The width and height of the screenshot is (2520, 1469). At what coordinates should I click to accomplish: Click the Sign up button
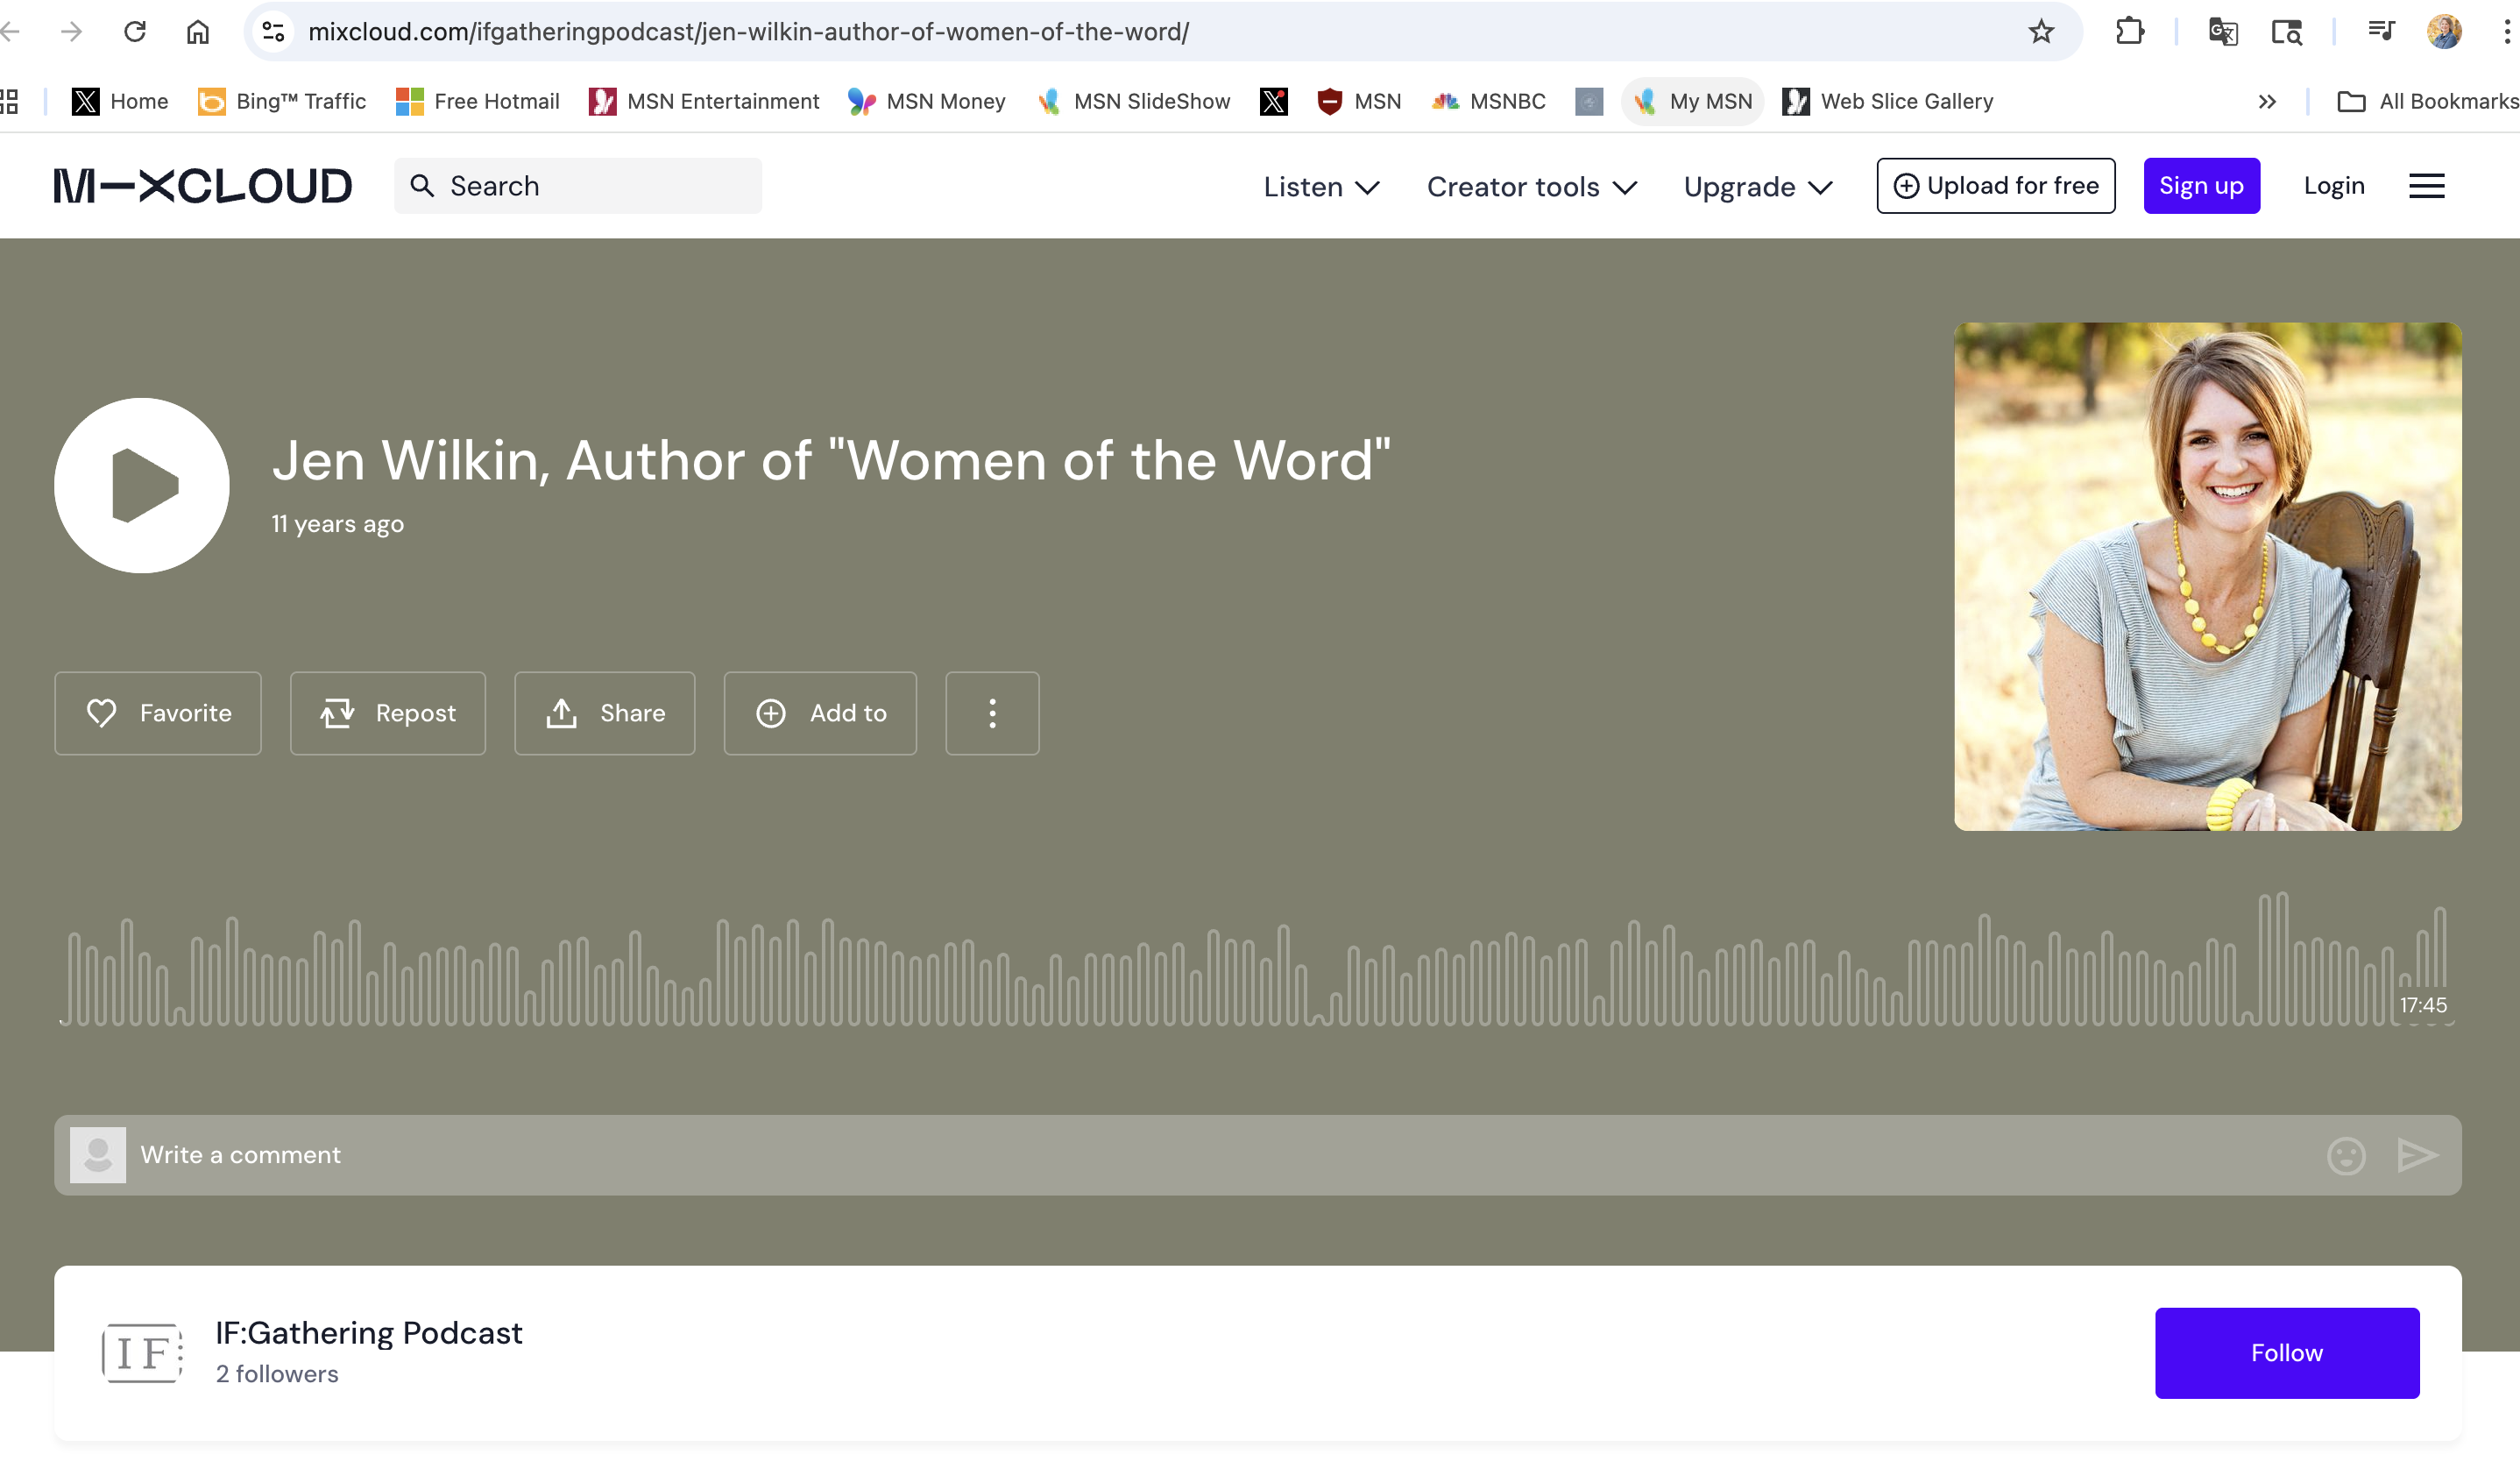2201,186
